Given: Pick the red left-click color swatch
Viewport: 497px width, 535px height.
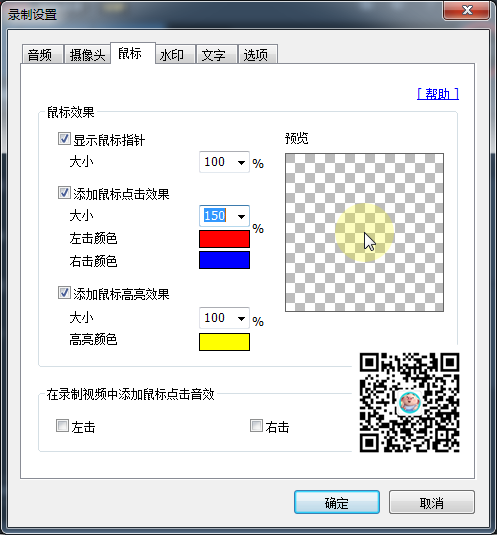Looking at the screenshot, I should tap(224, 239).
